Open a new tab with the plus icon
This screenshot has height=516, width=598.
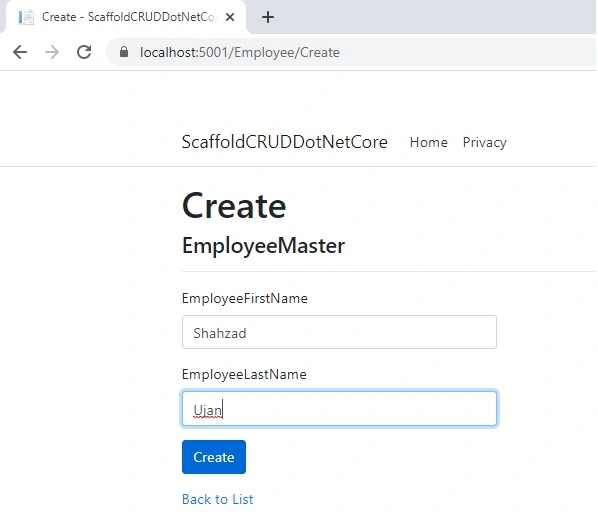pos(268,17)
